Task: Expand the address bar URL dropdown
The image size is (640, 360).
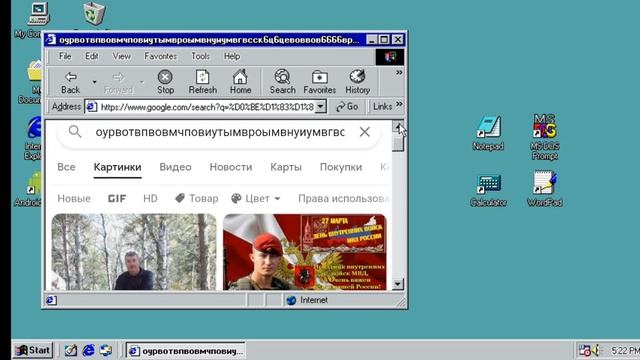Action: (321, 107)
